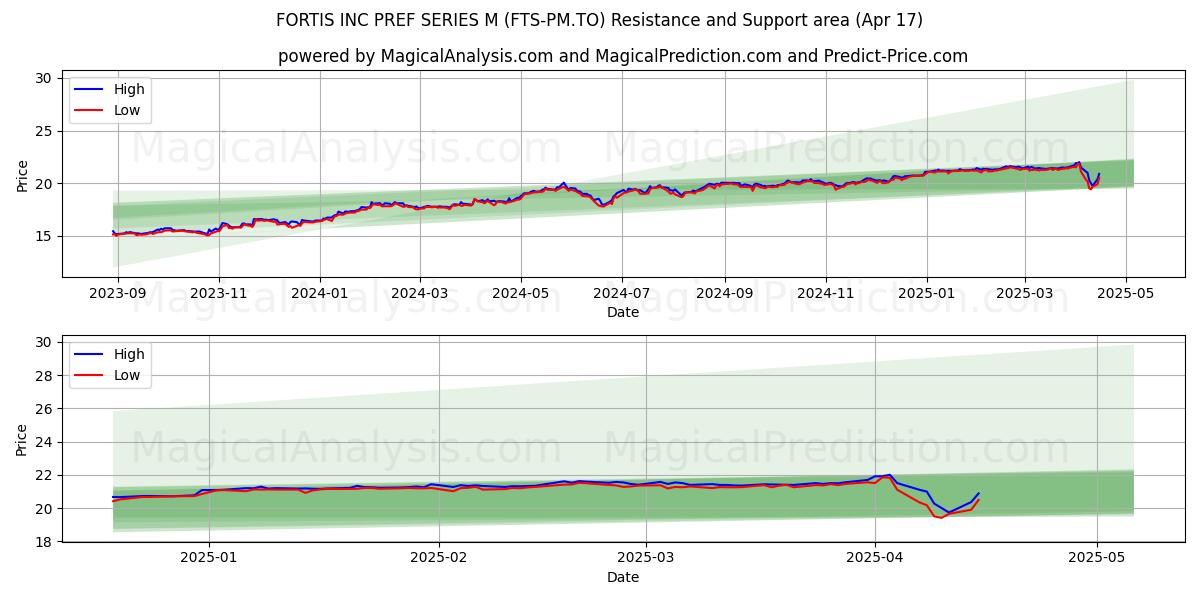Click the 2024-07 x-axis label in top chart
The width and height of the screenshot is (1200, 600).
tap(622, 294)
